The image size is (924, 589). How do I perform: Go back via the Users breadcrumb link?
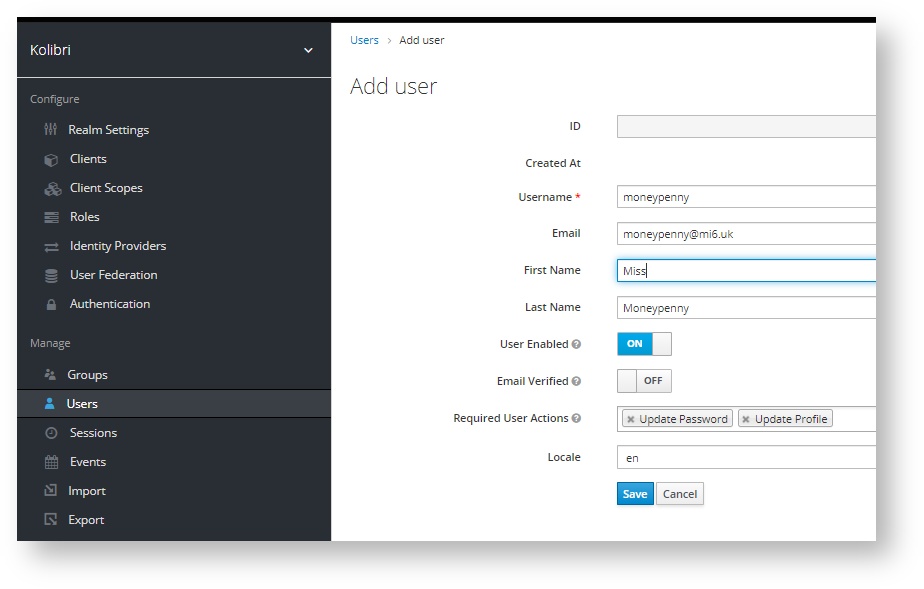click(363, 40)
